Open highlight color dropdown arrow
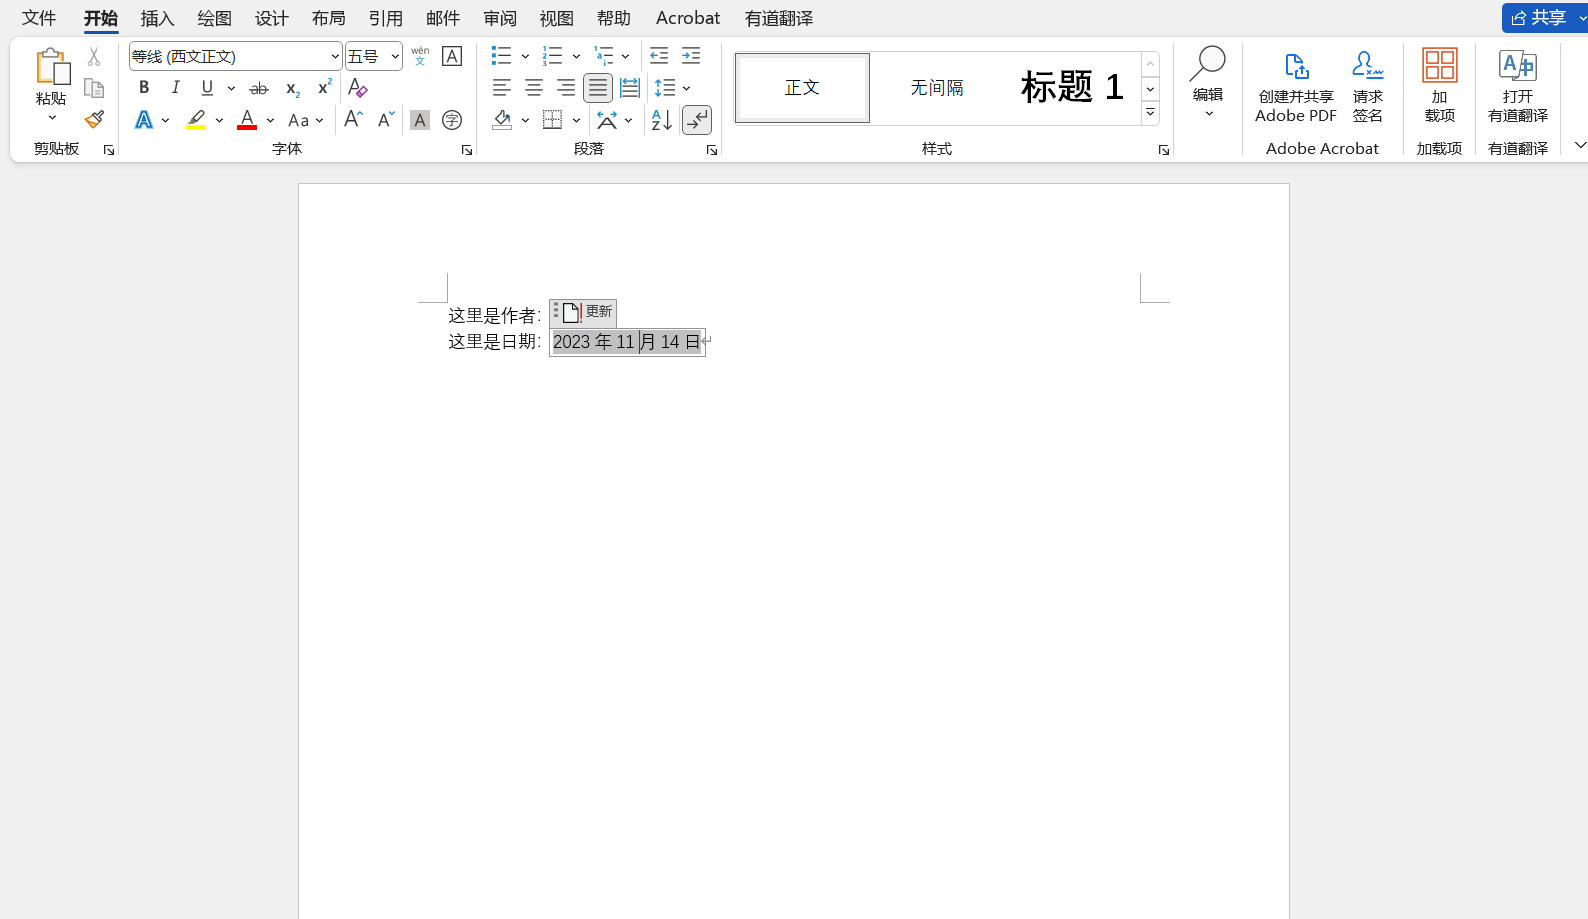Image resolution: width=1588 pixels, height=919 pixels. tap(219, 120)
